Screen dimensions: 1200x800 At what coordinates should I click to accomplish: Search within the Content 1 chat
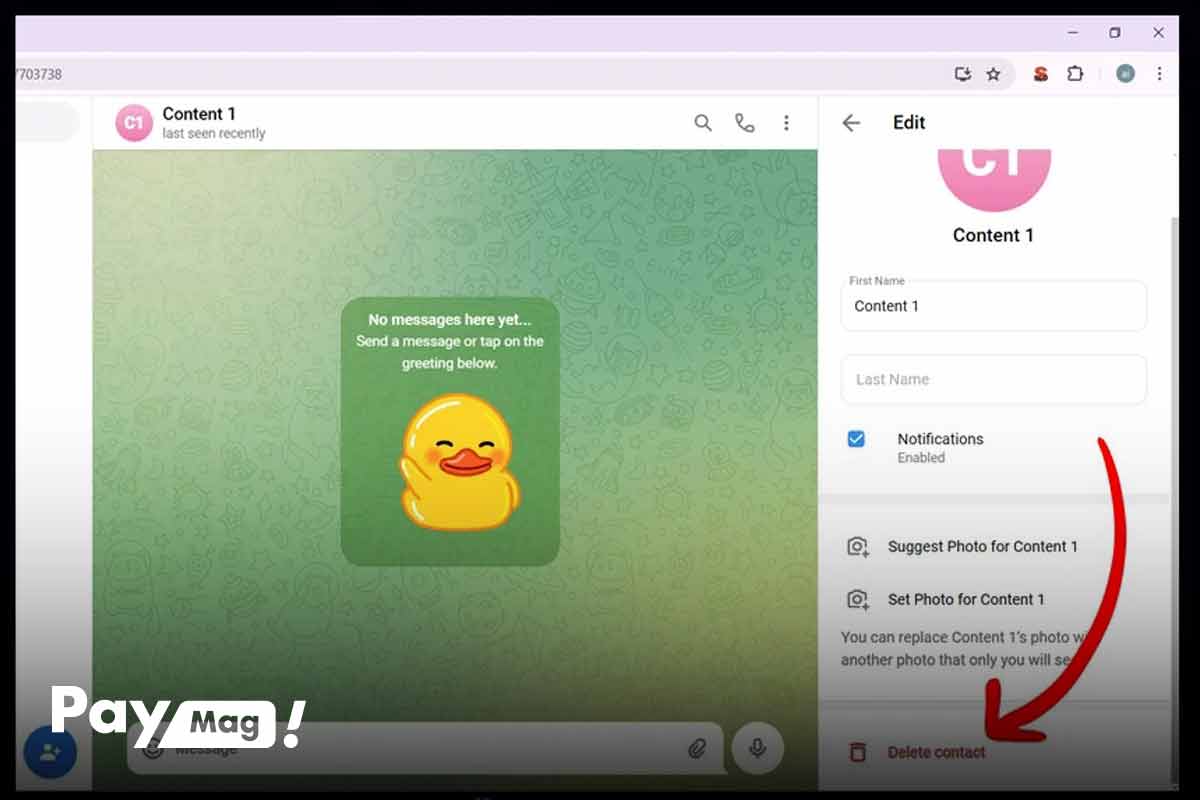pos(703,123)
